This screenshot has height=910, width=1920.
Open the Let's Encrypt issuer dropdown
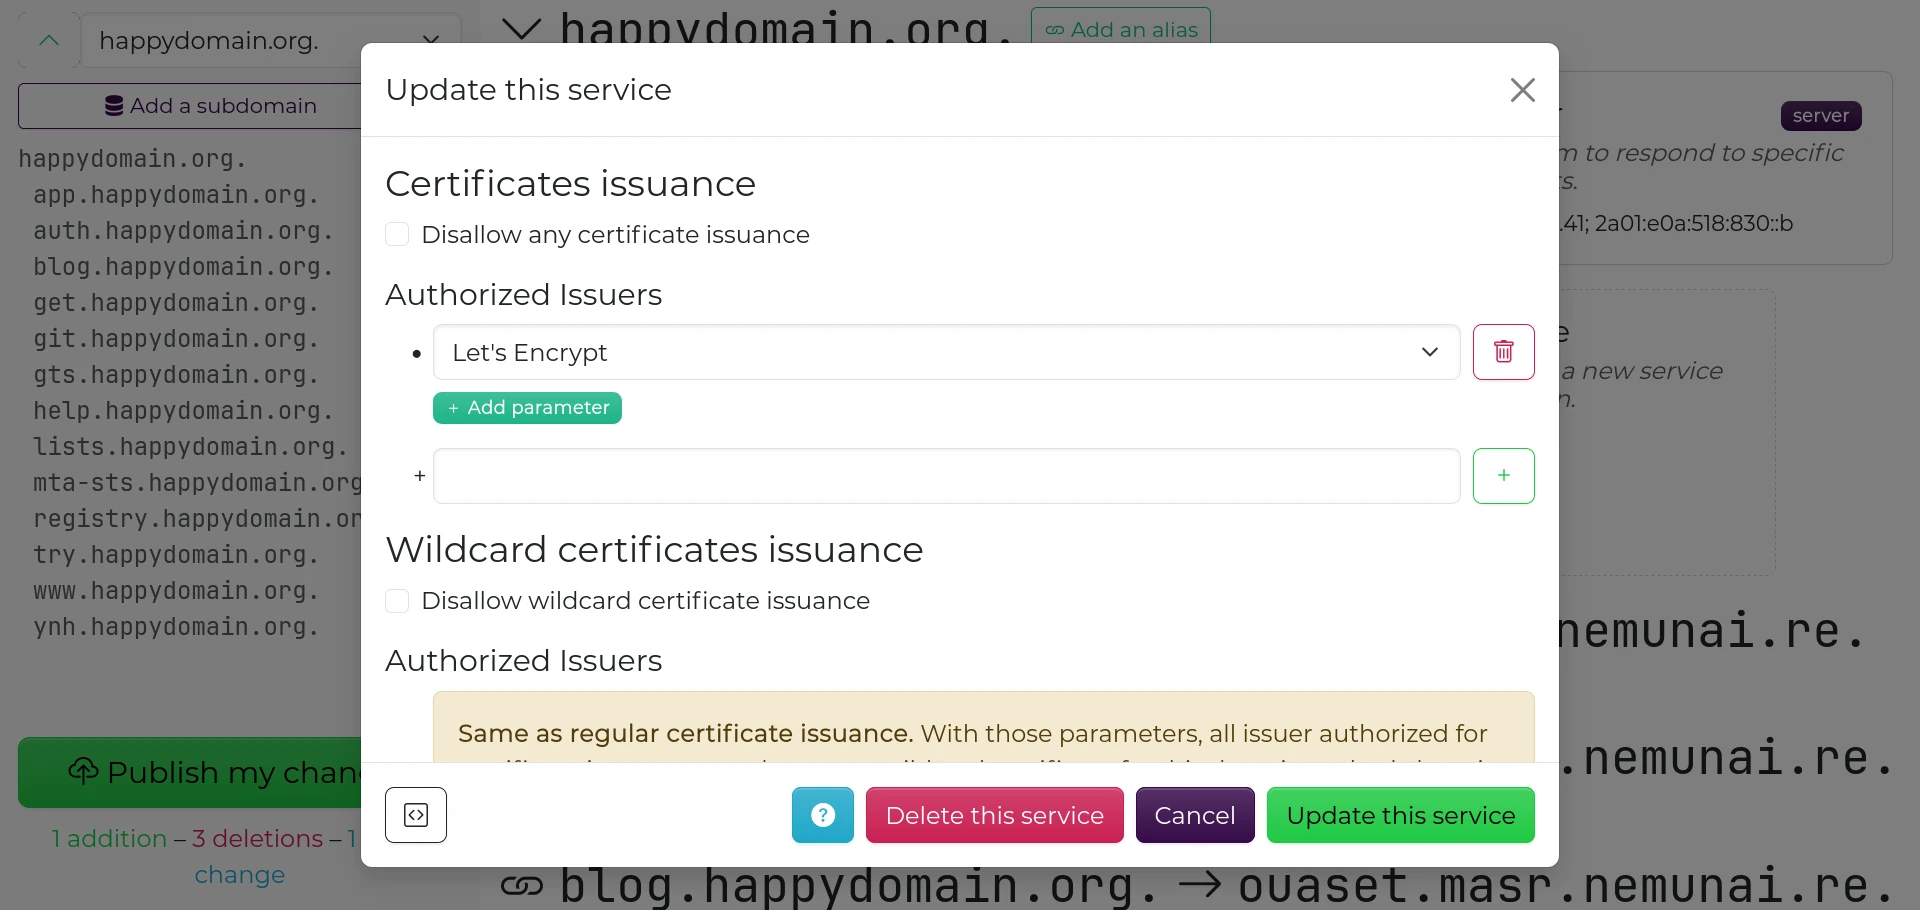click(945, 352)
